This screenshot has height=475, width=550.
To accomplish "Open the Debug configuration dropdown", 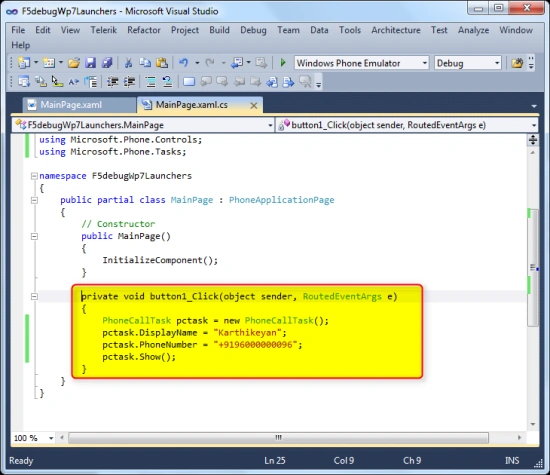I will coord(468,63).
